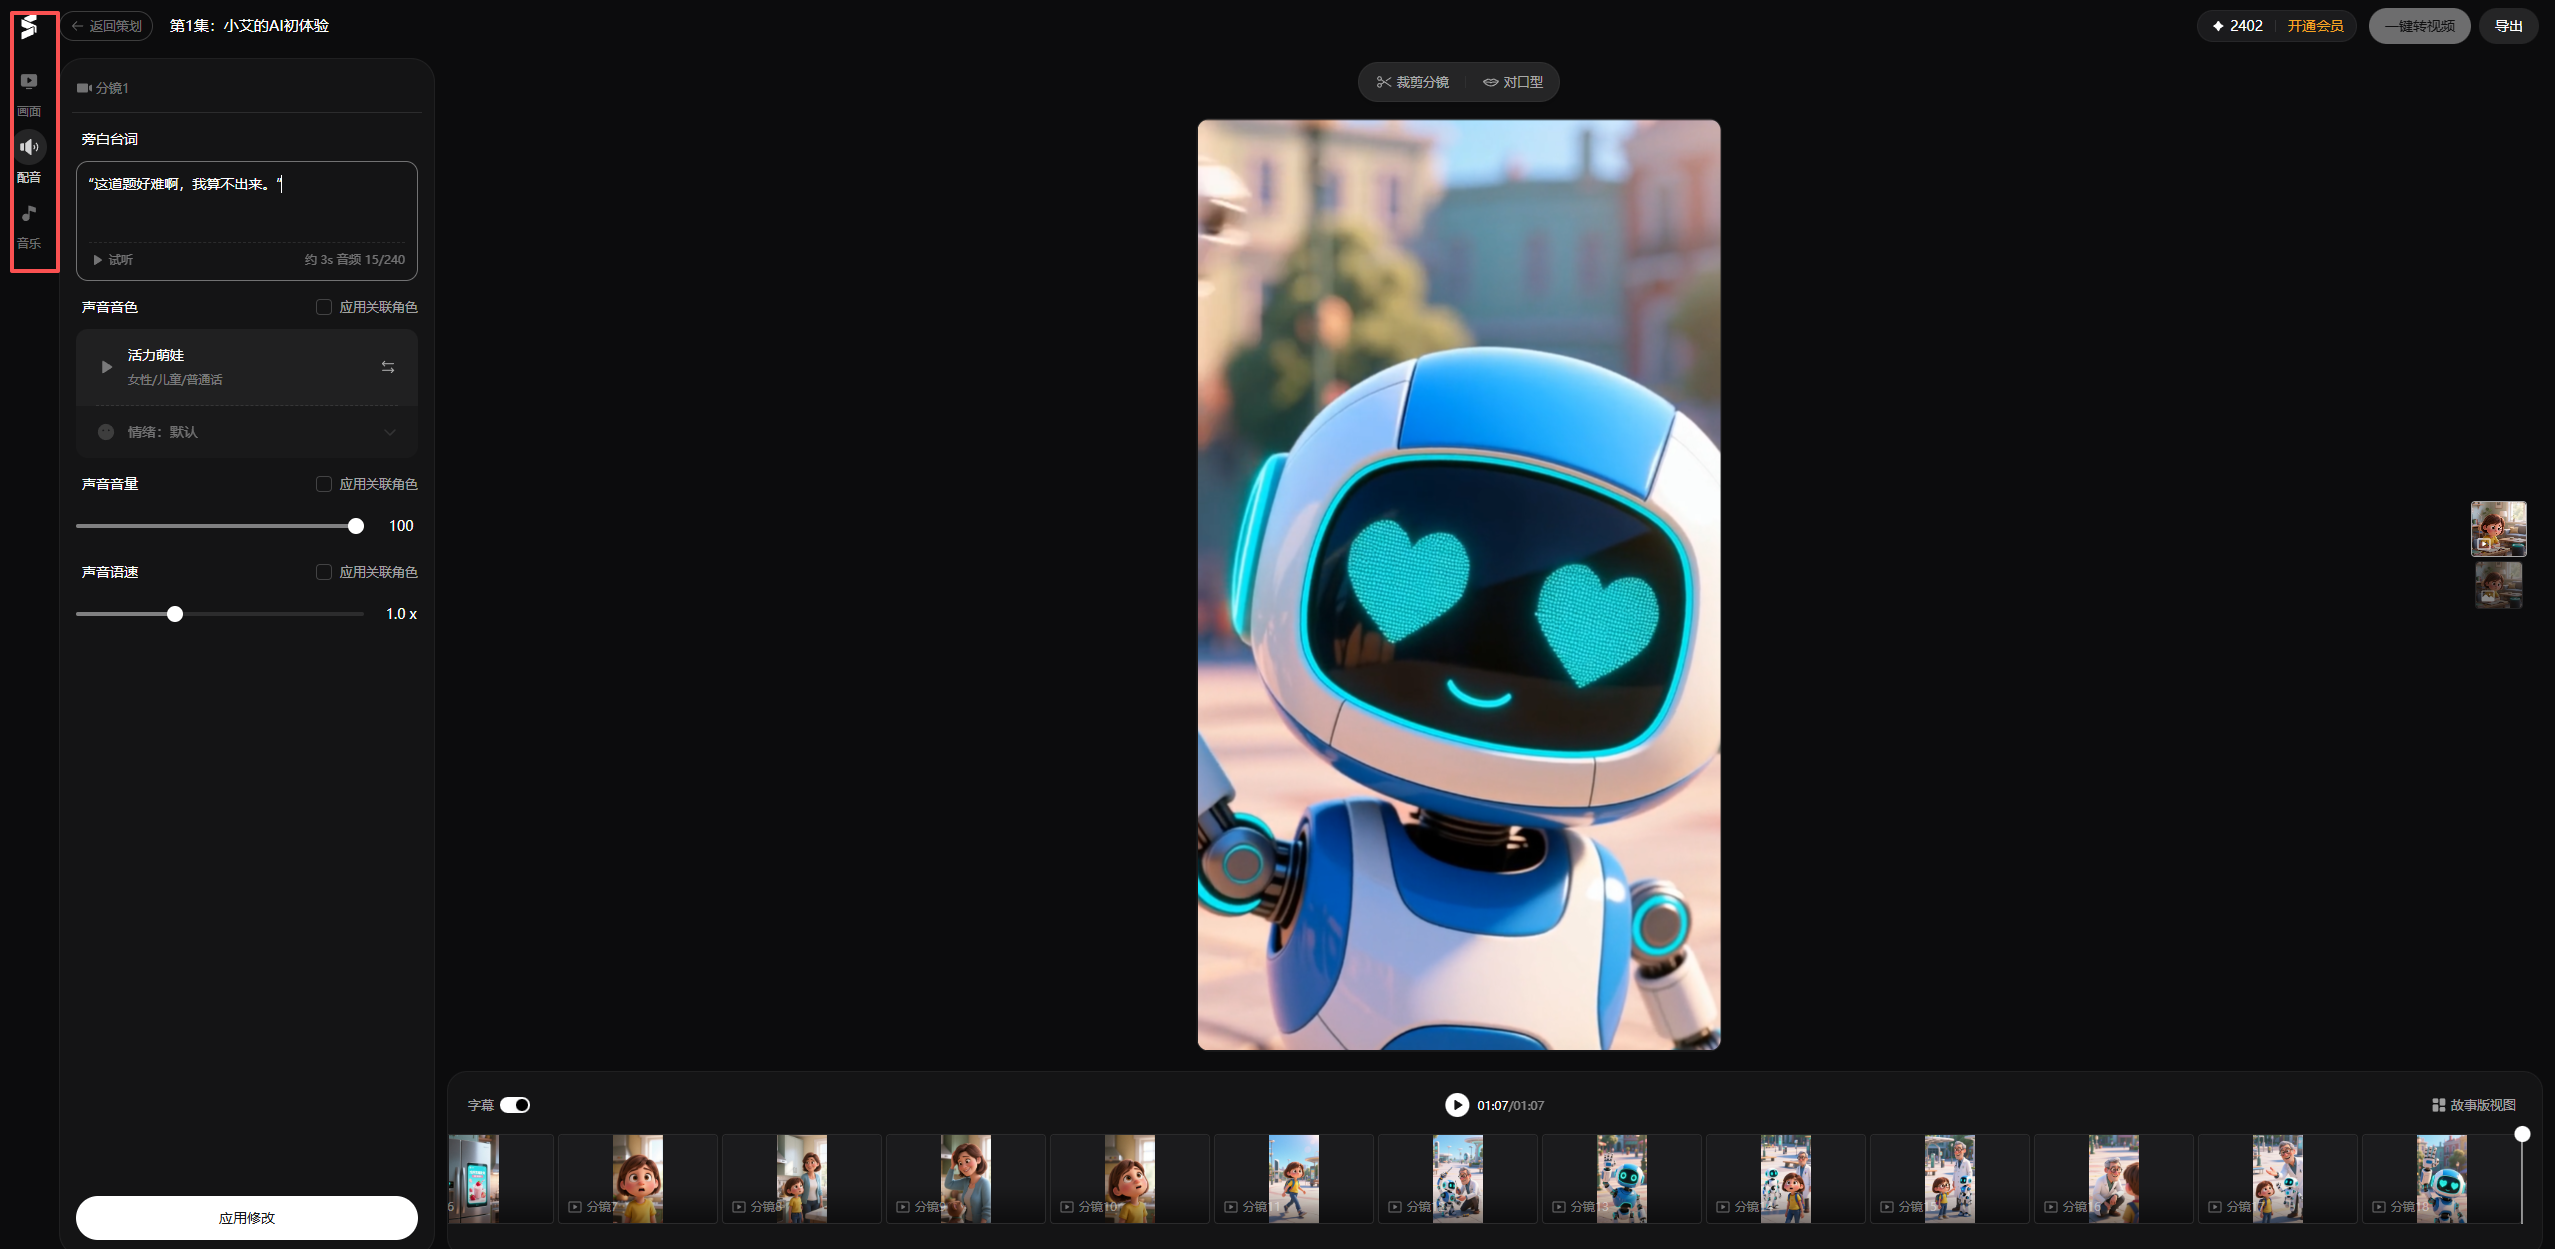Click 返回策划 back button

(107, 26)
